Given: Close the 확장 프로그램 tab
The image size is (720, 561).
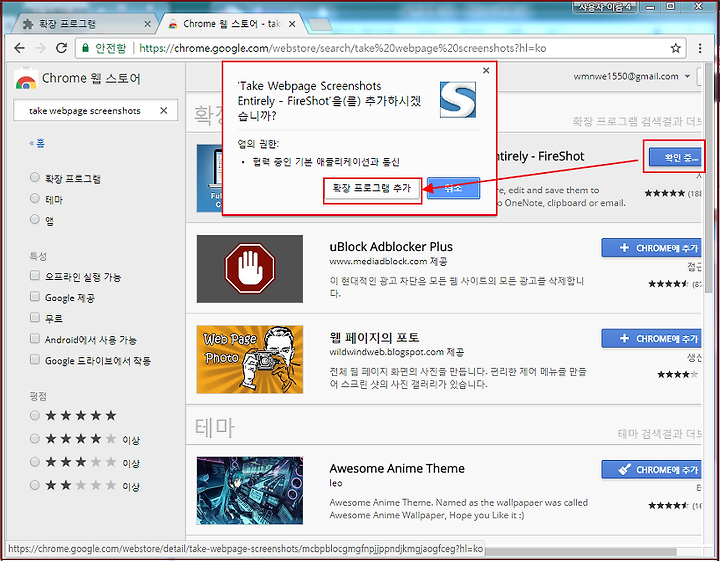Looking at the screenshot, I should pyautogui.click(x=147, y=24).
